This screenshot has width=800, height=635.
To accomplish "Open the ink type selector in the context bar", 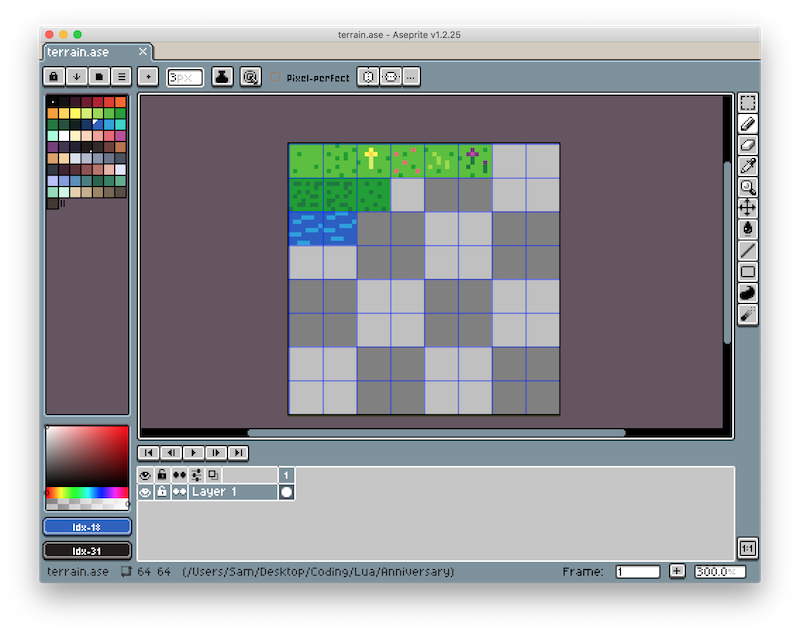I will coord(222,77).
